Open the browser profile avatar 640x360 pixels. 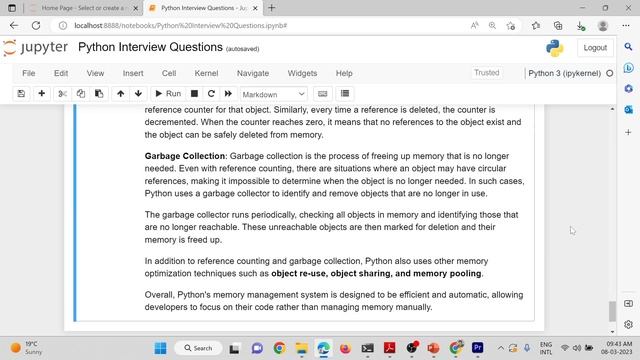tap(603, 26)
